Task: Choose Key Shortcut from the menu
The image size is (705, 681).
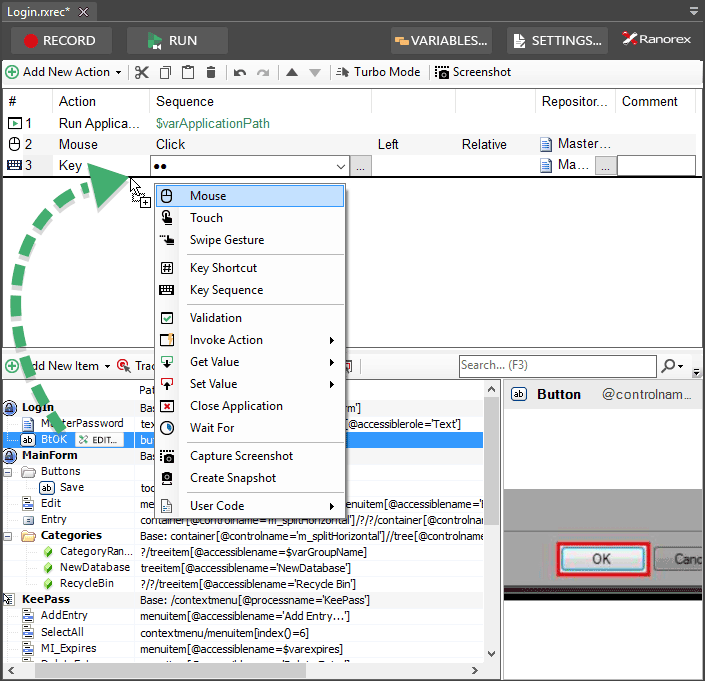Action: [250, 268]
